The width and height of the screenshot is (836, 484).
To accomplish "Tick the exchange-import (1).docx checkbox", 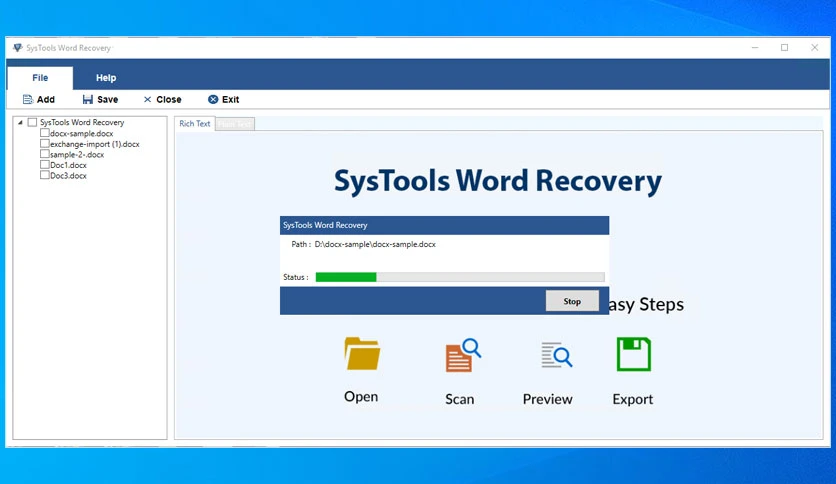I will (45, 143).
